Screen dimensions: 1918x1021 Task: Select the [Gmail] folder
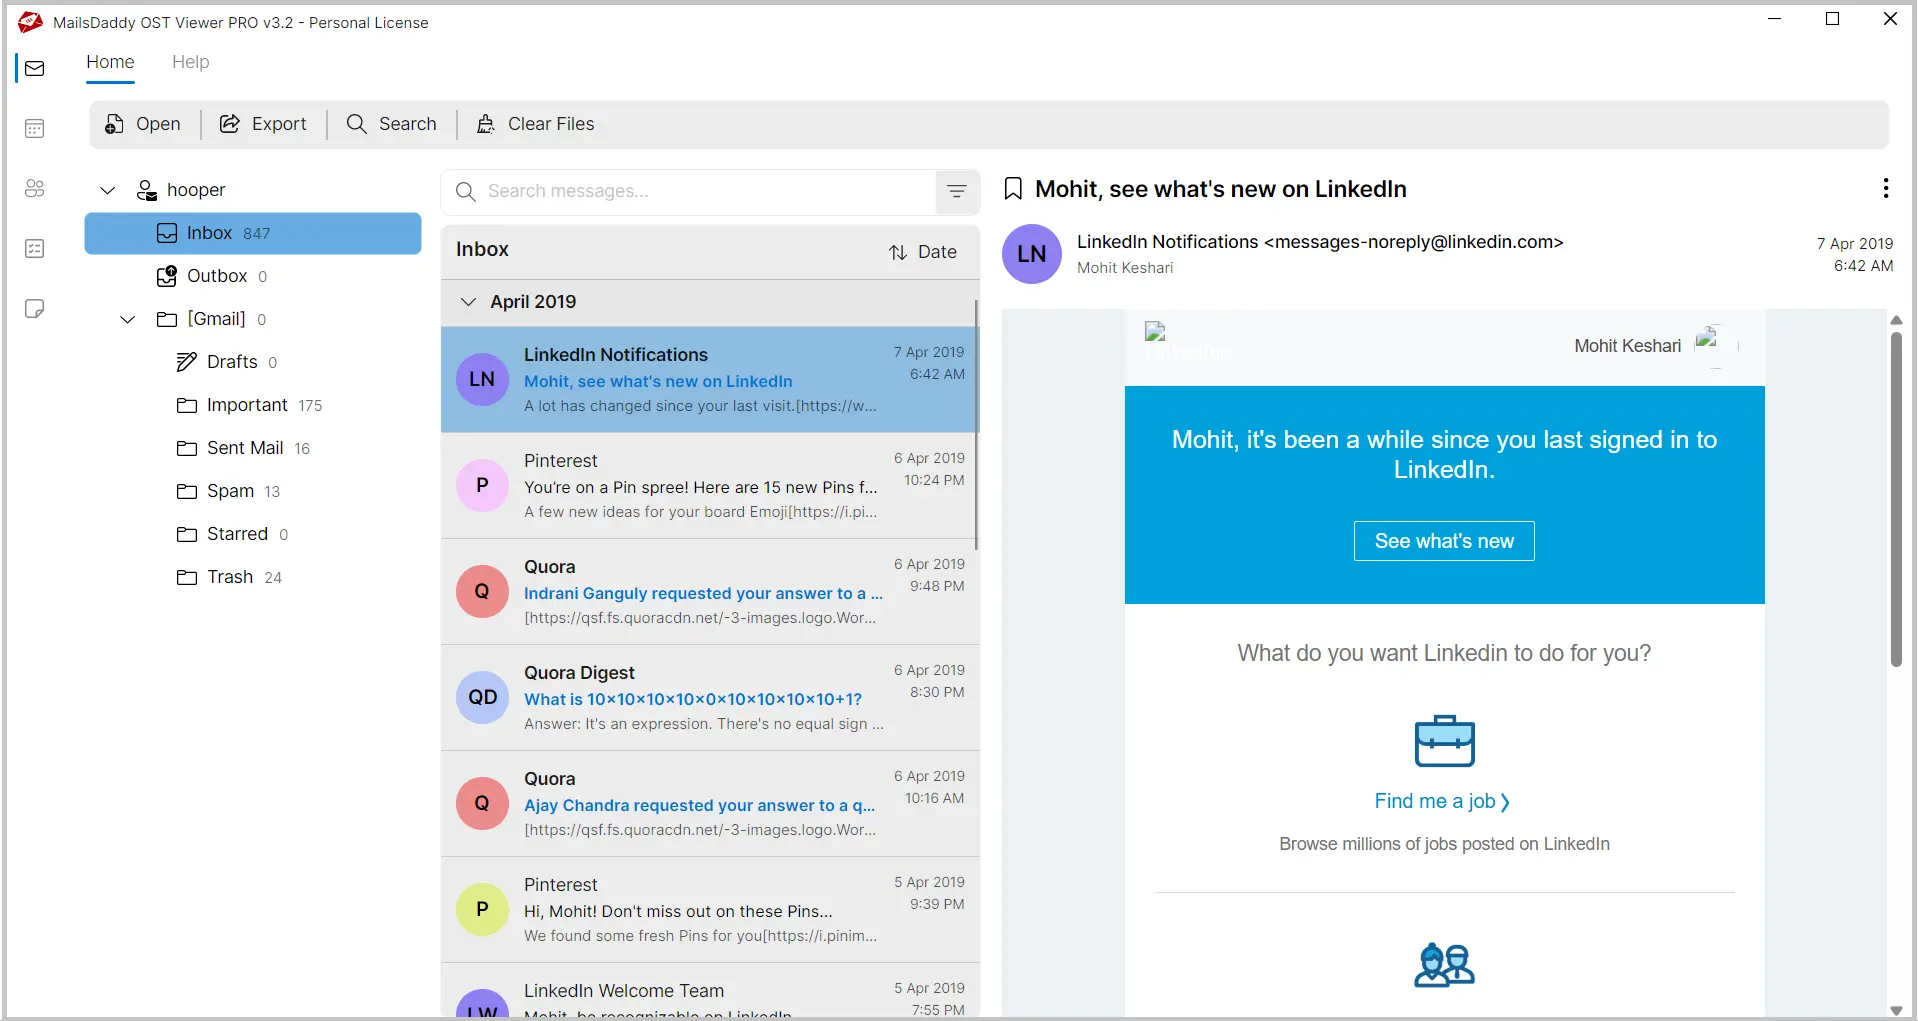216,319
